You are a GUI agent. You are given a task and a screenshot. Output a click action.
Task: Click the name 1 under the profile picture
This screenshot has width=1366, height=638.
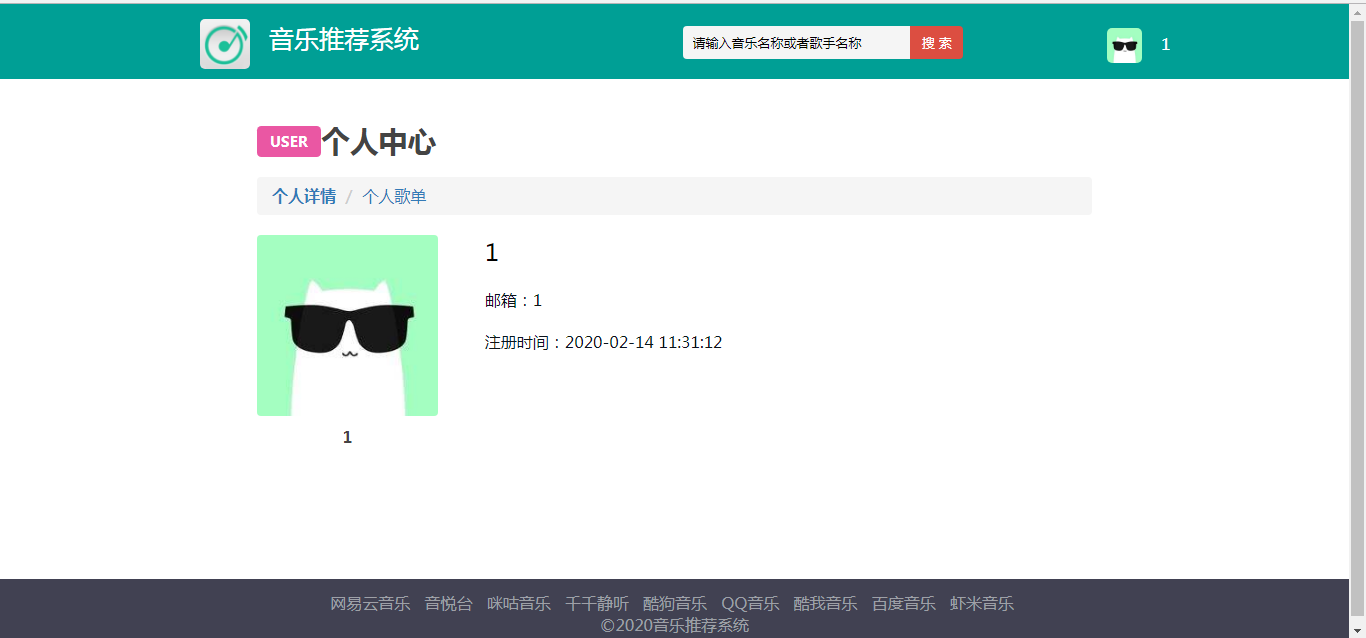tap(347, 437)
